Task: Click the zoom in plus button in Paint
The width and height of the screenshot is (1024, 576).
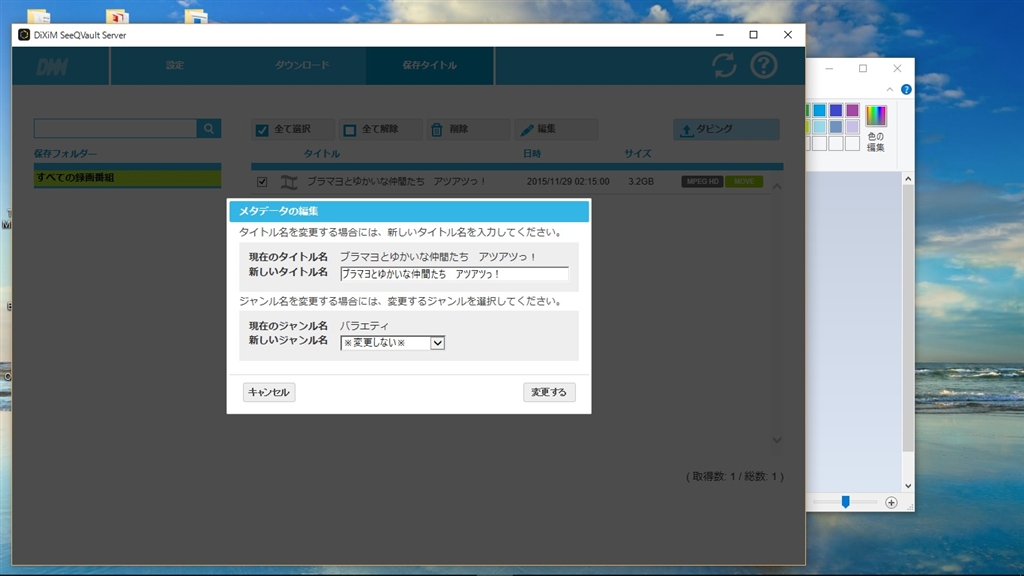Action: pos(891,502)
